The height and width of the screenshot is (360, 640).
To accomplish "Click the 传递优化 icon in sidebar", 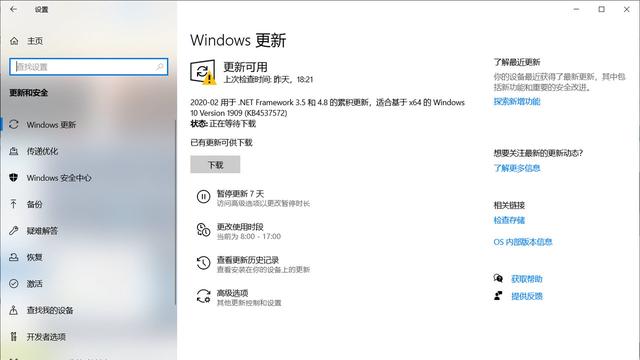I will click(13, 151).
